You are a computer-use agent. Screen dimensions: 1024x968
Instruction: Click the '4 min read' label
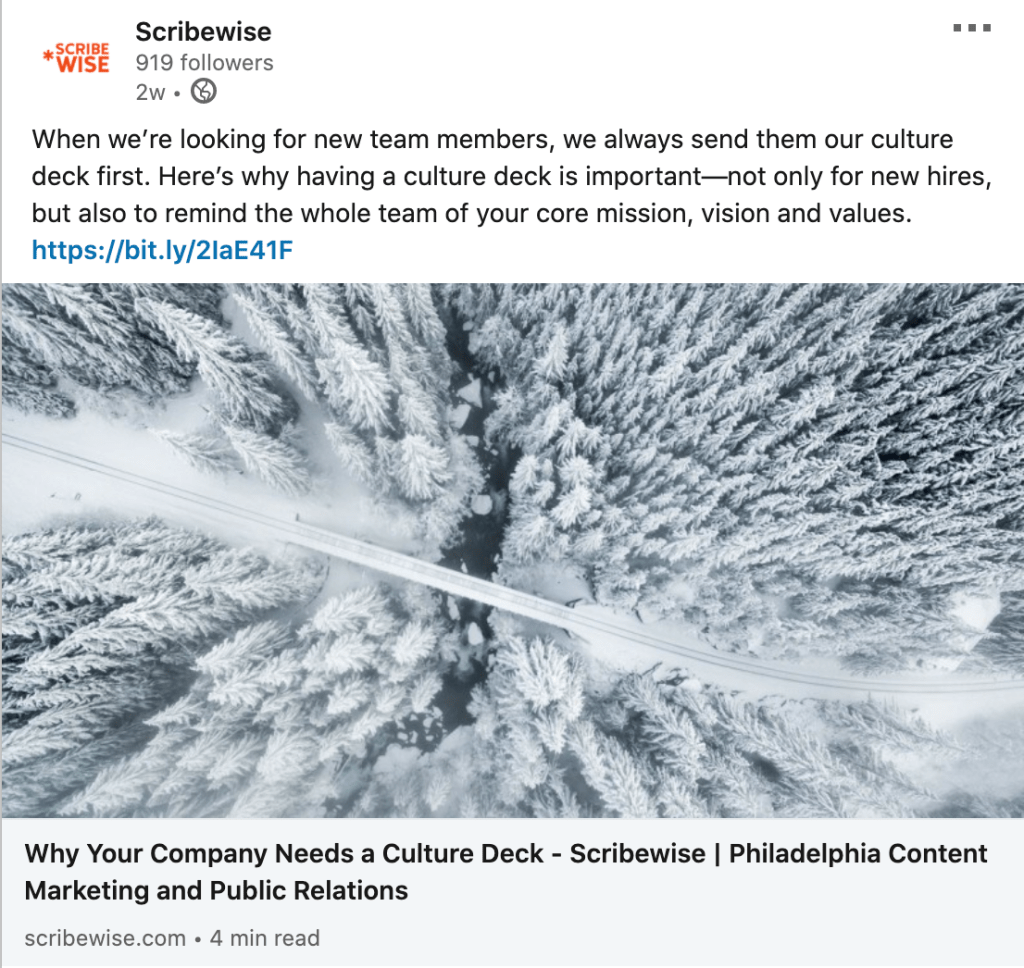point(264,938)
